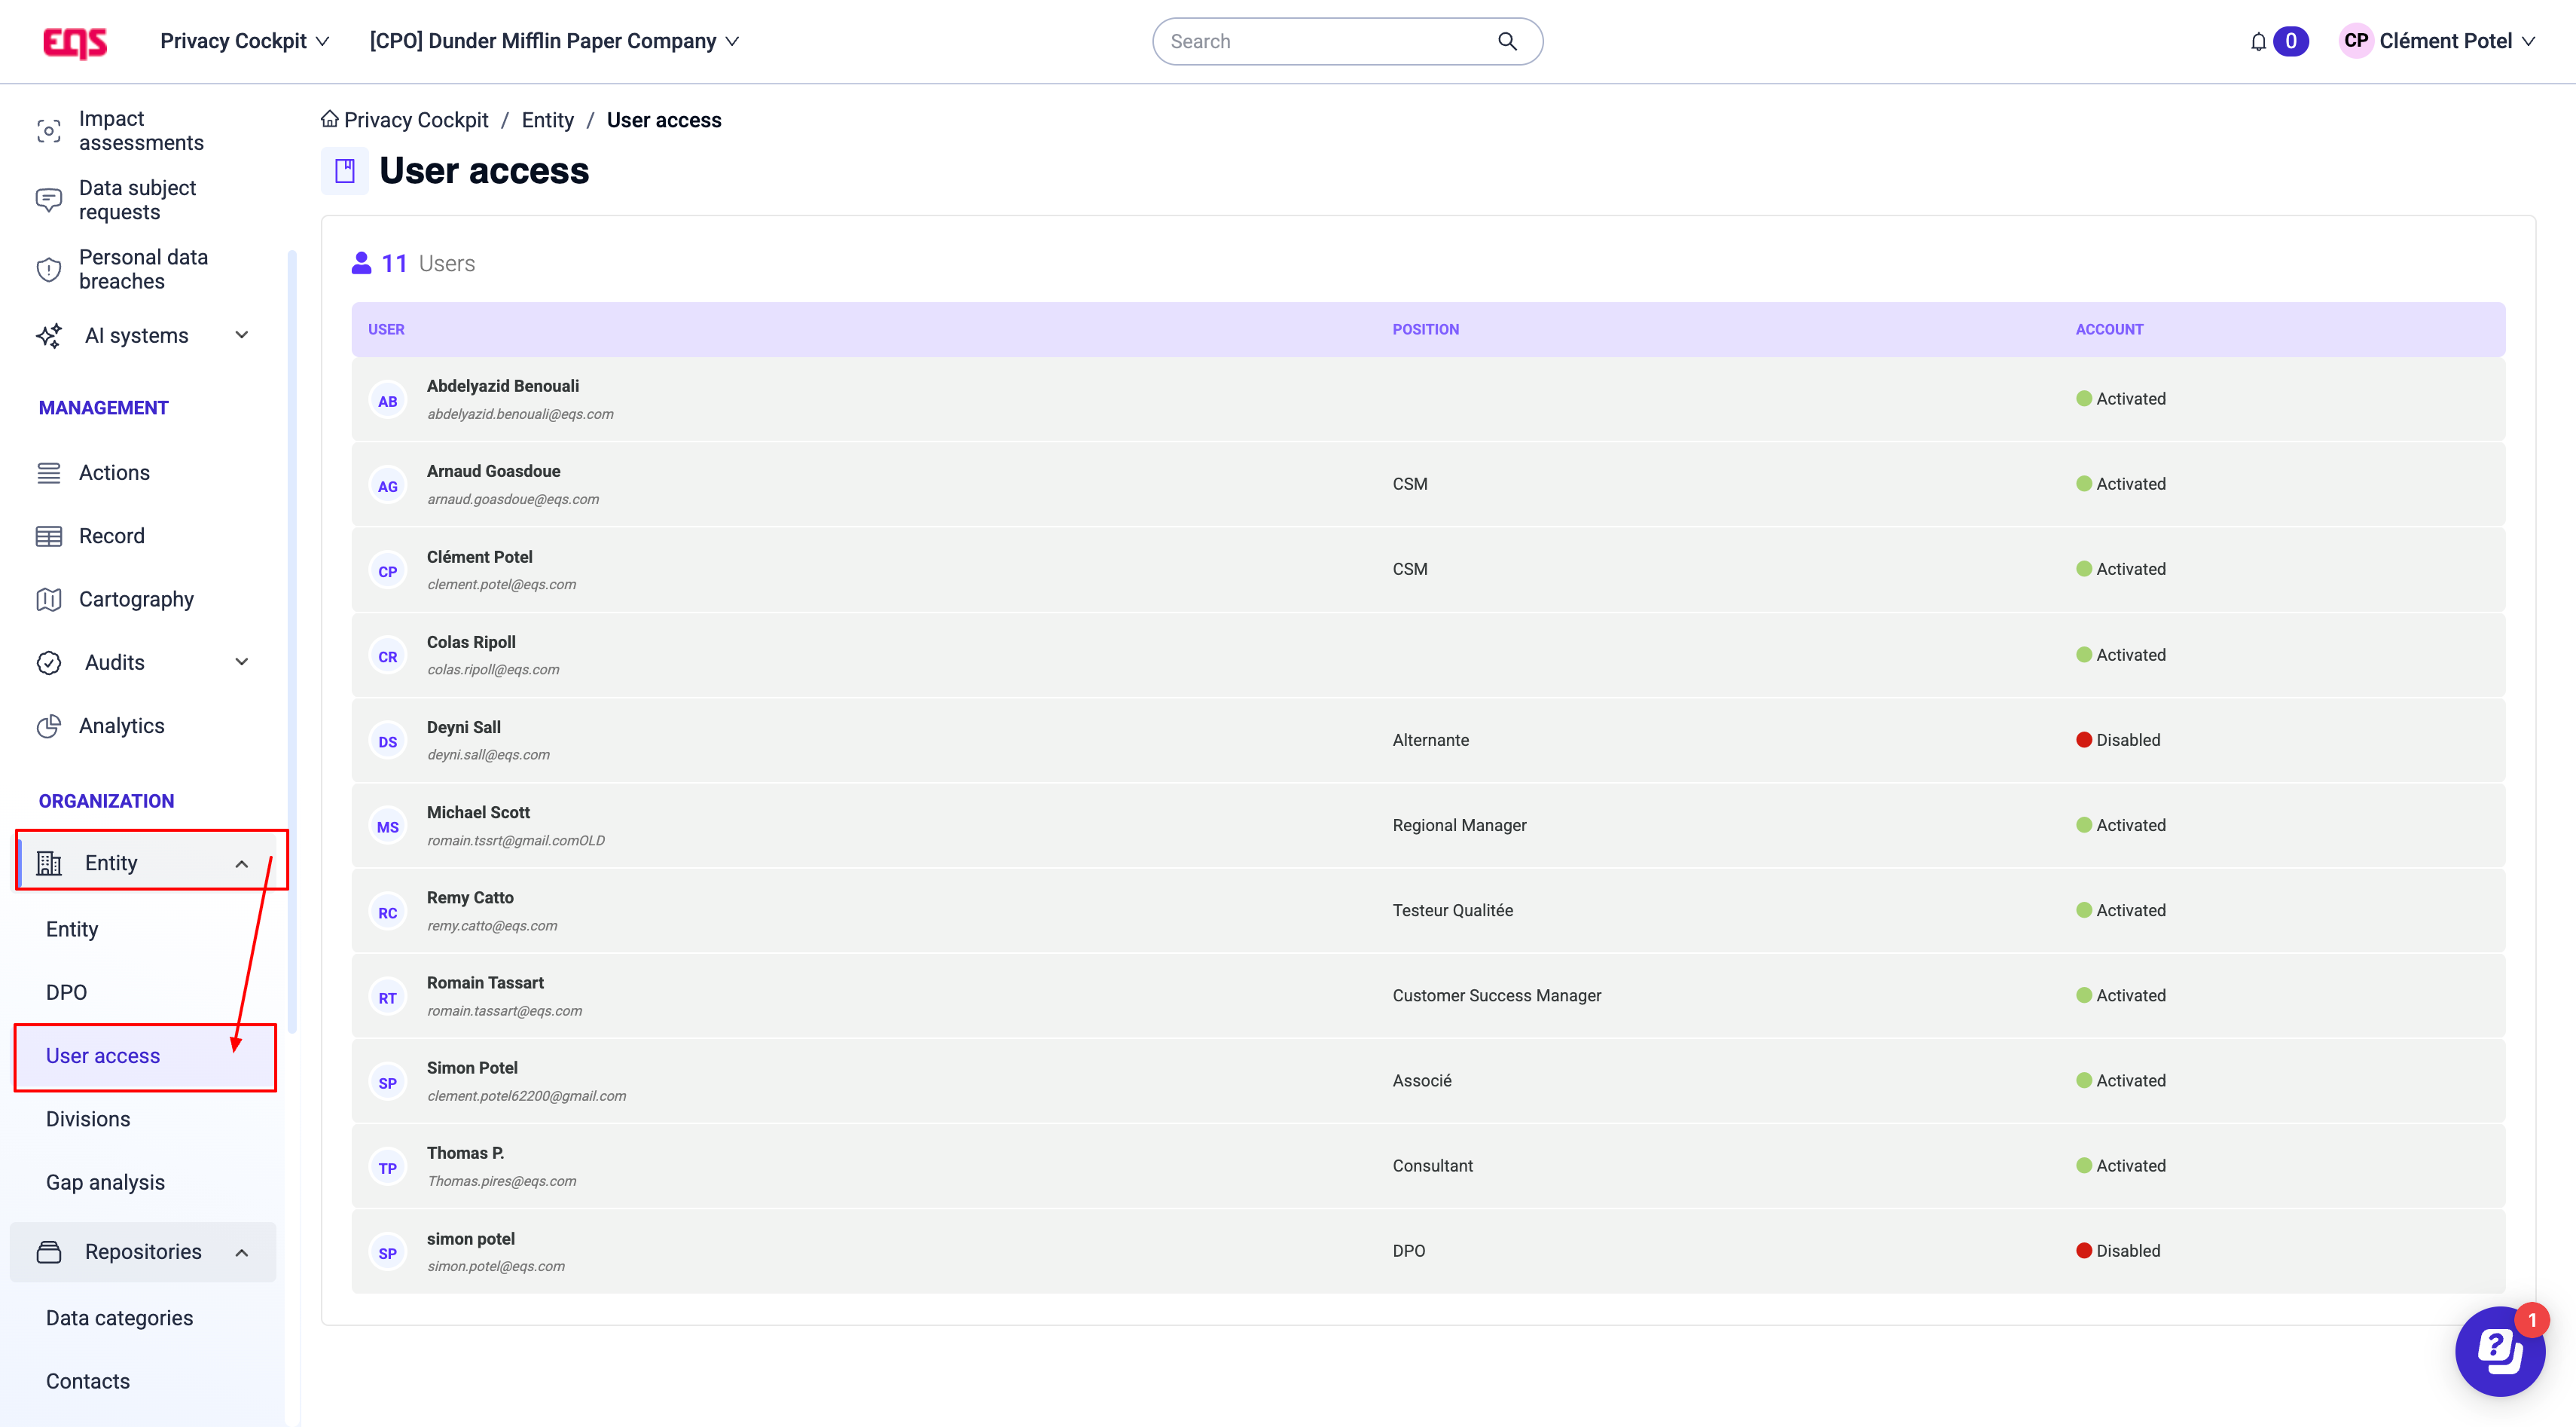Open the Entity submenu item

point(72,929)
